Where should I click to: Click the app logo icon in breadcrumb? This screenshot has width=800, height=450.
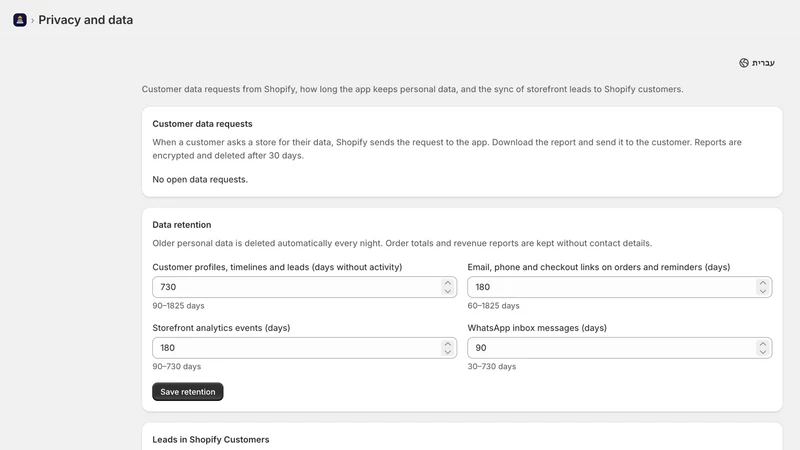(x=20, y=20)
